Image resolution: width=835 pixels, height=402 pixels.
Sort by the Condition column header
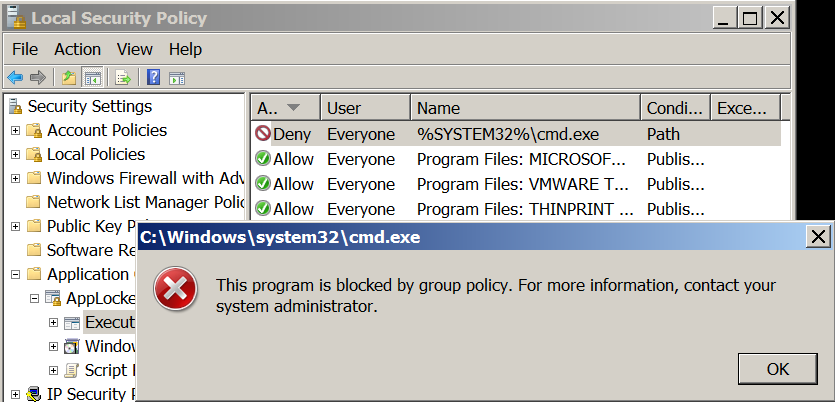point(675,108)
